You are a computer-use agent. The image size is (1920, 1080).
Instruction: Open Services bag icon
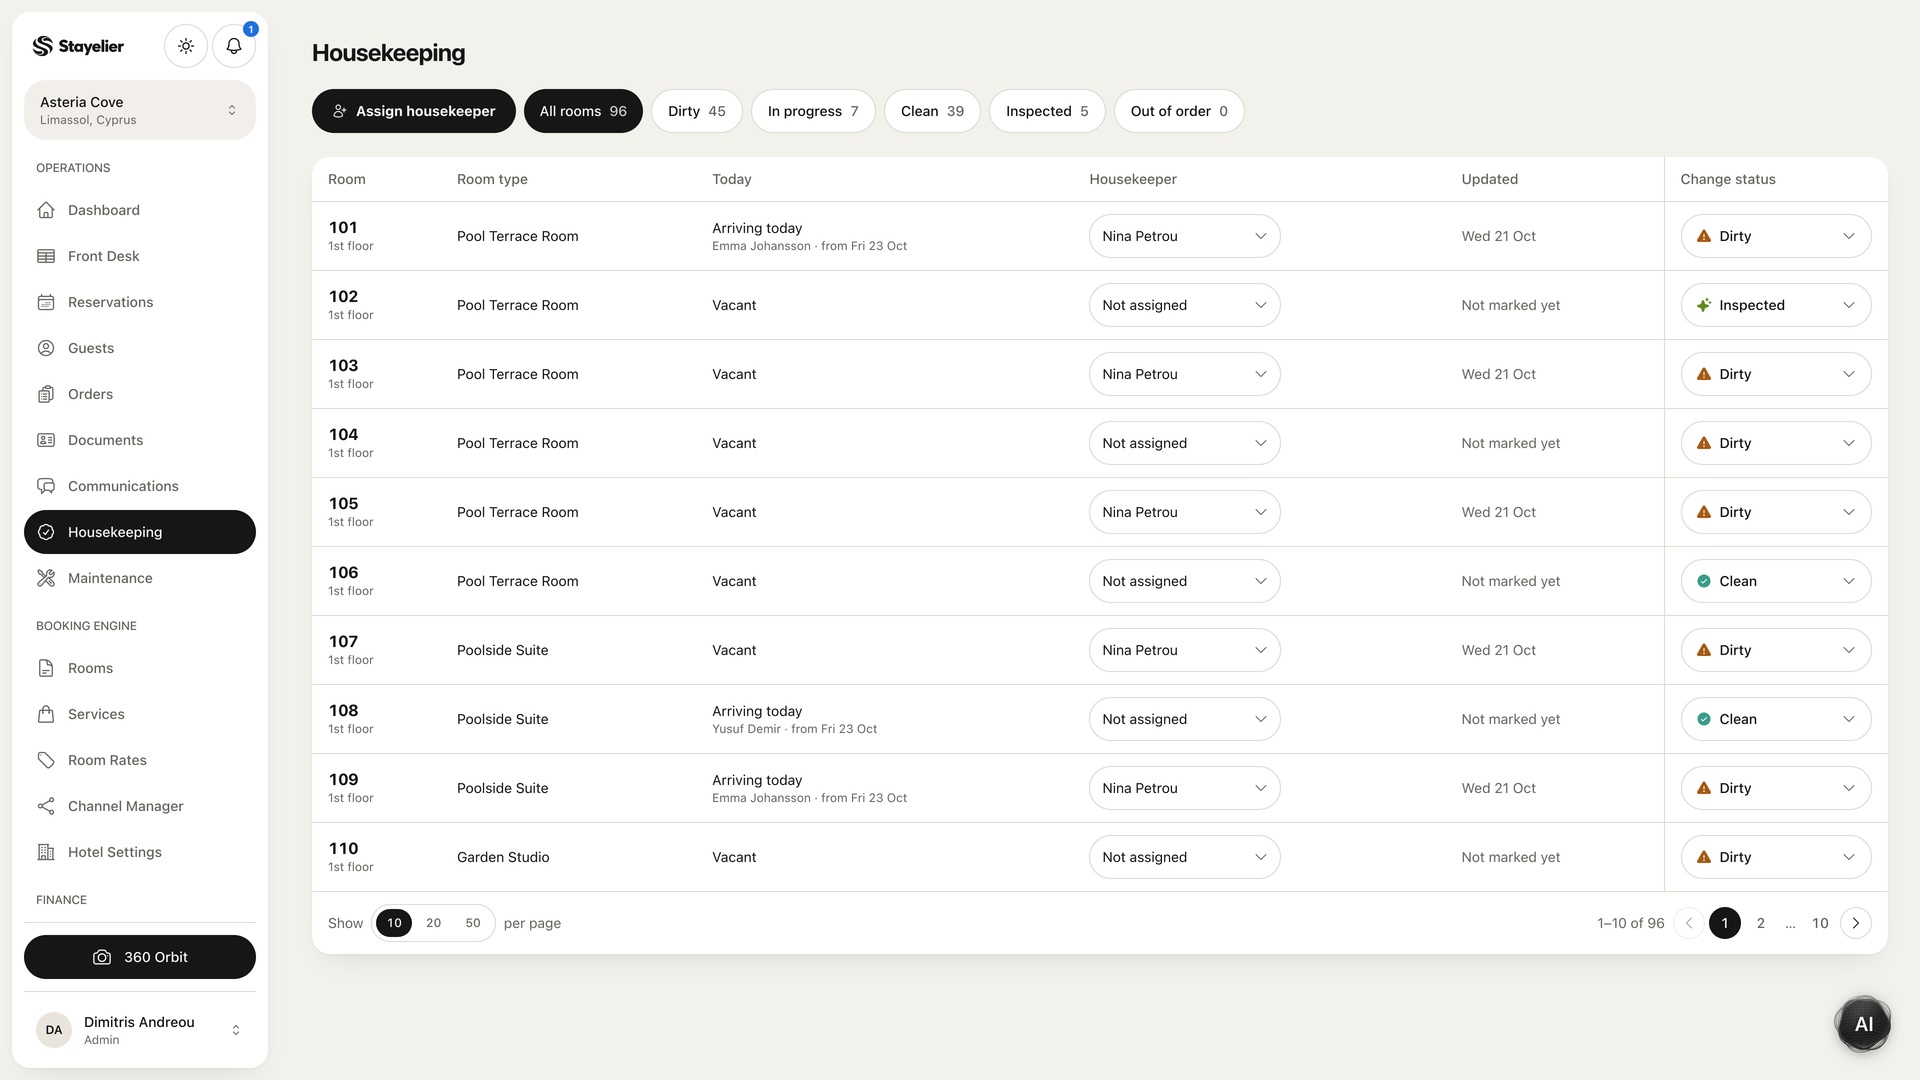click(46, 714)
